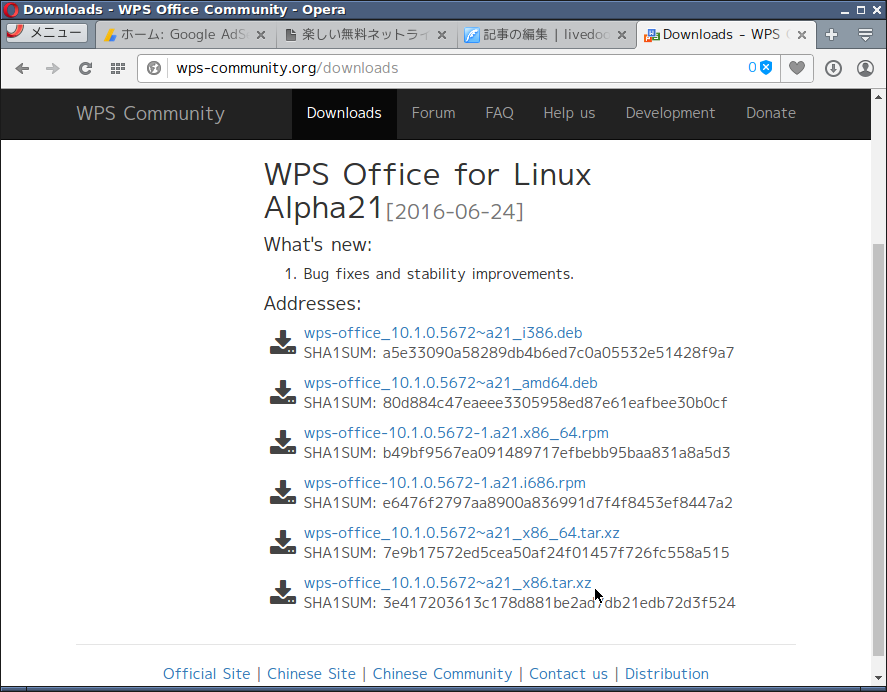Image resolution: width=887 pixels, height=692 pixels.
Task: Click download icon for amd64.deb
Action: [283, 392]
